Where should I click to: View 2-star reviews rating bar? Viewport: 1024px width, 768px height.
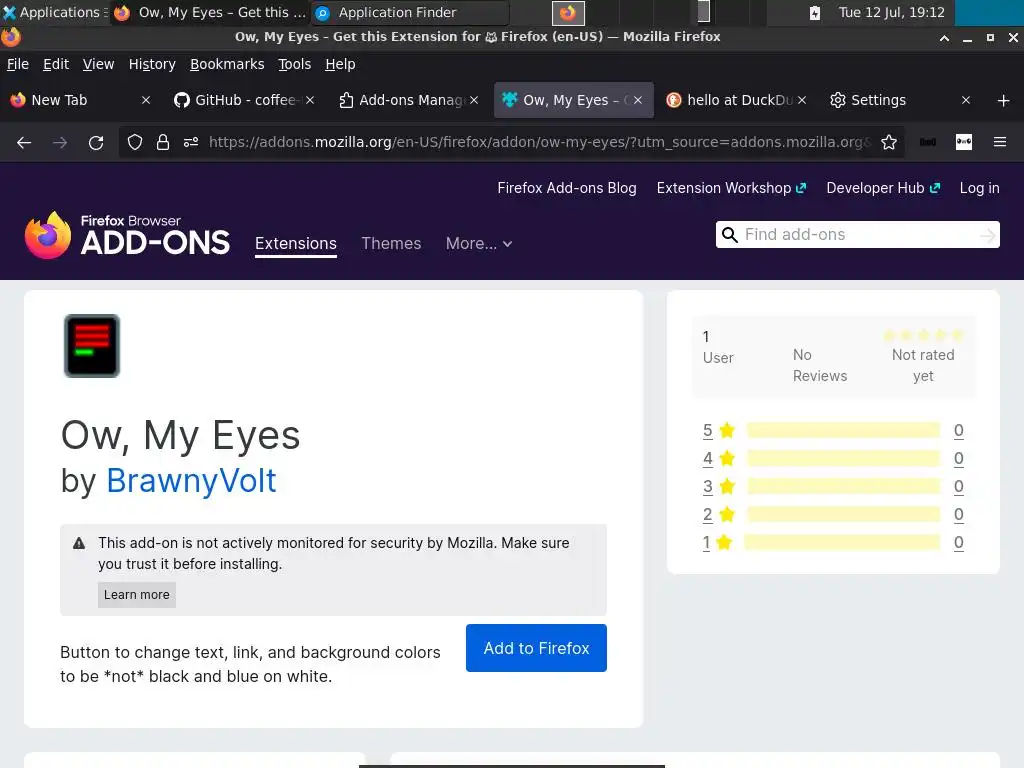[x=843, y=515]
